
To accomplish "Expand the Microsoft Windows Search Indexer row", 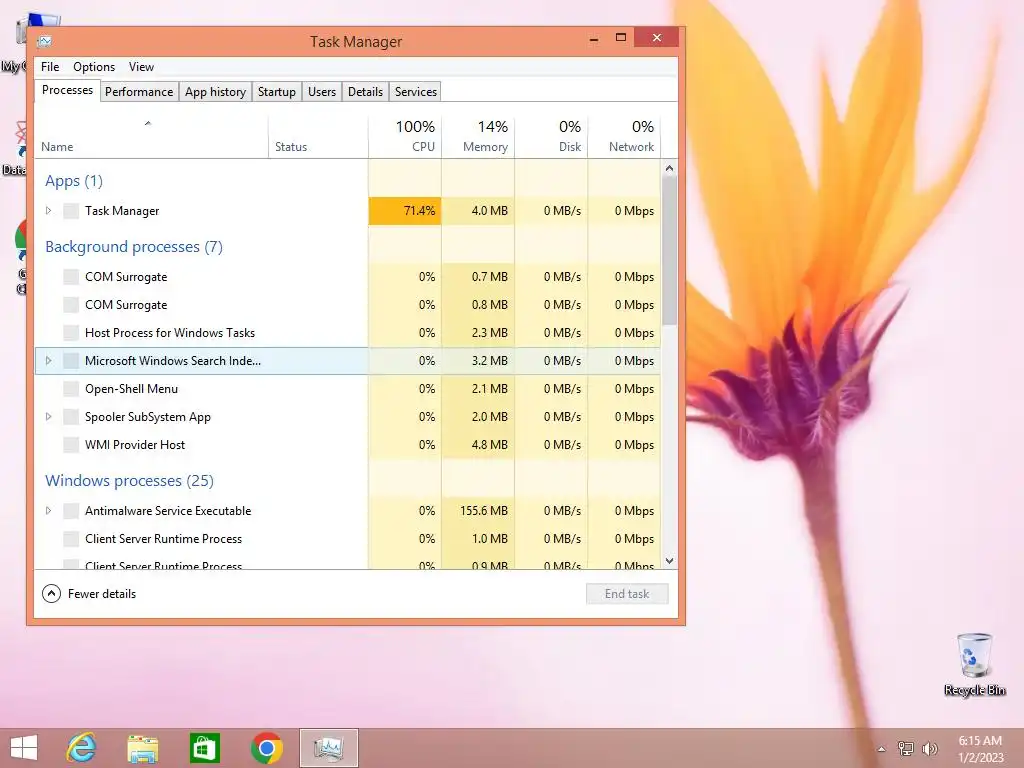I will [x=48, y=360].
